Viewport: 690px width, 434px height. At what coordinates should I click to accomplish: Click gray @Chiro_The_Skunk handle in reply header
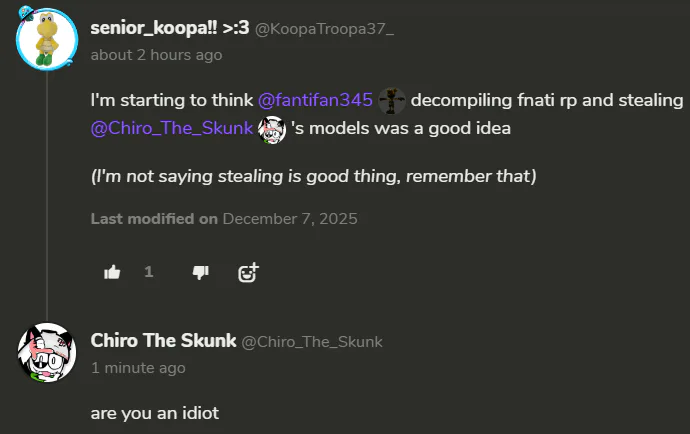click(x=312, y=342)
